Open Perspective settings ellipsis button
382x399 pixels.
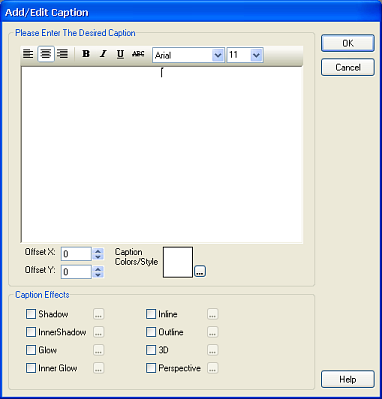pos(213,368)
